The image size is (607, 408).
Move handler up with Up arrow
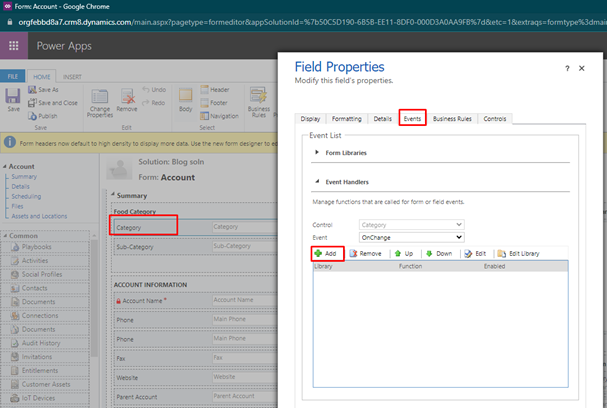click(x=403, y=254)
